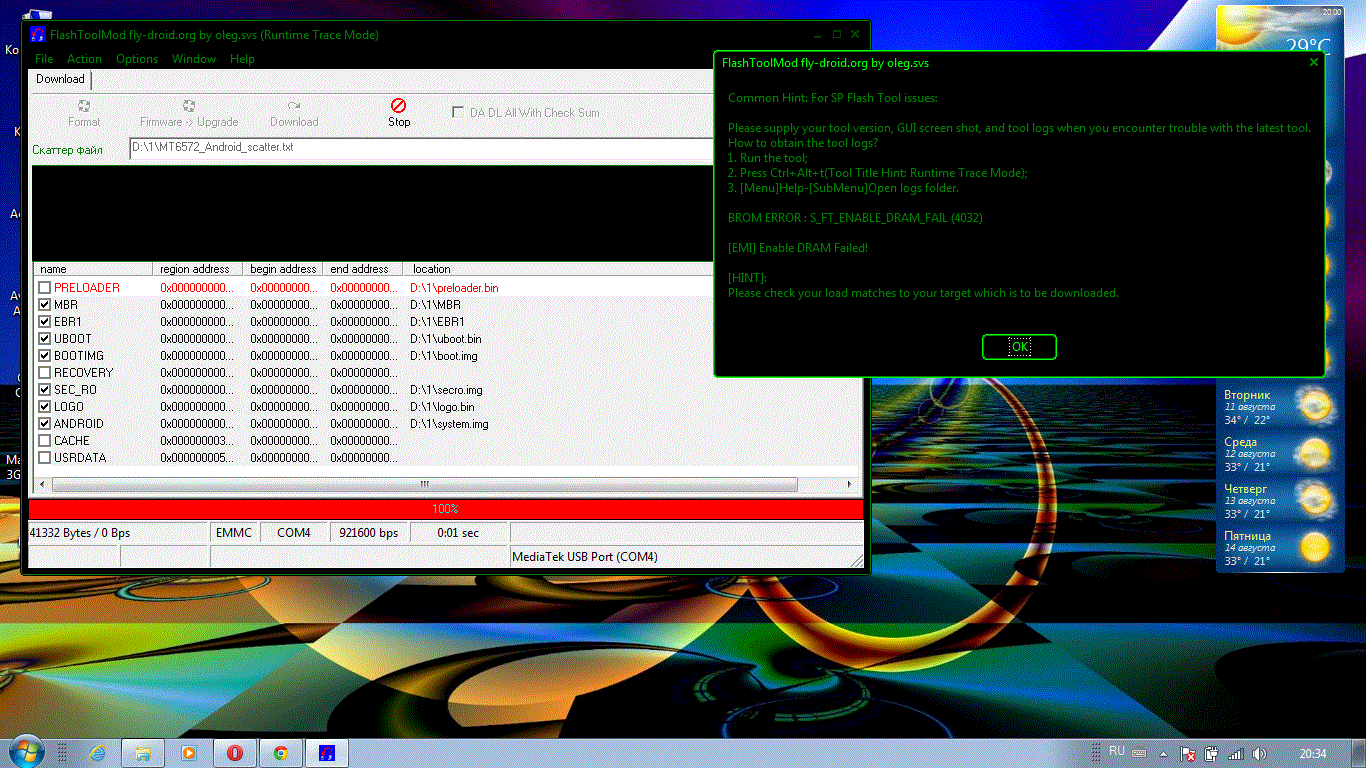Sort by the name column header

point(93,269)
